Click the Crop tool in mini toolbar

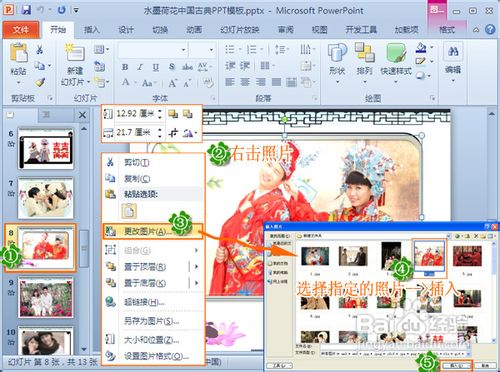pyautogui.click(x=173, y=133)
